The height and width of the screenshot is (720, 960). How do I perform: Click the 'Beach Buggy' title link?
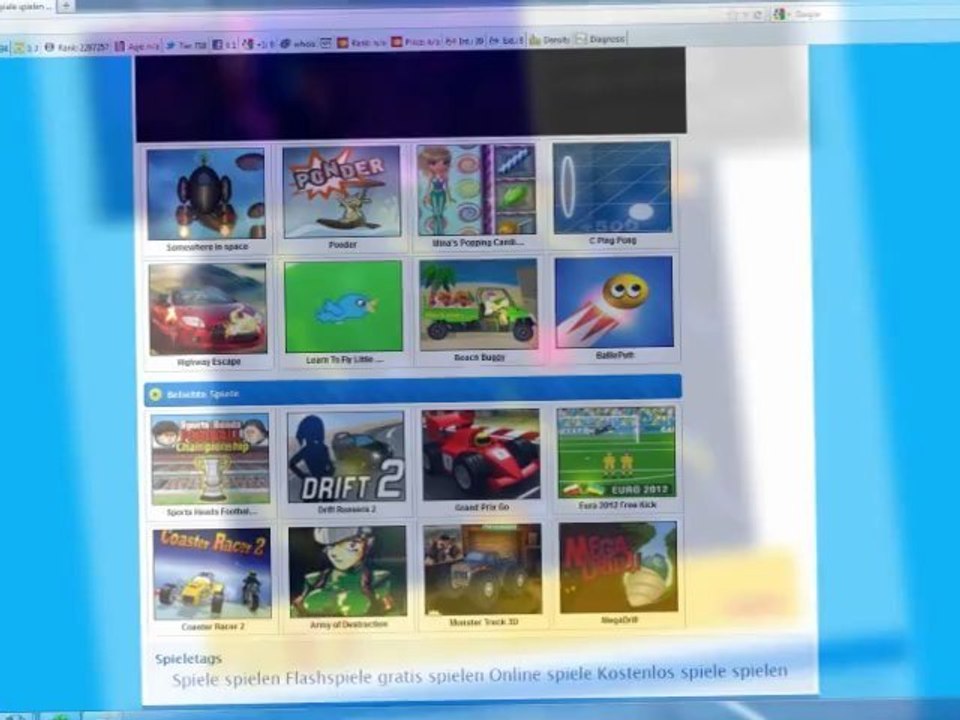[479, 358]
